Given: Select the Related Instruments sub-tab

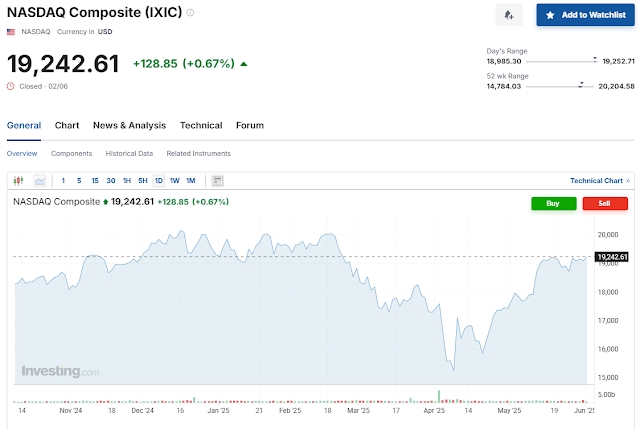Looking at the screenshot, I should (198, 153).
